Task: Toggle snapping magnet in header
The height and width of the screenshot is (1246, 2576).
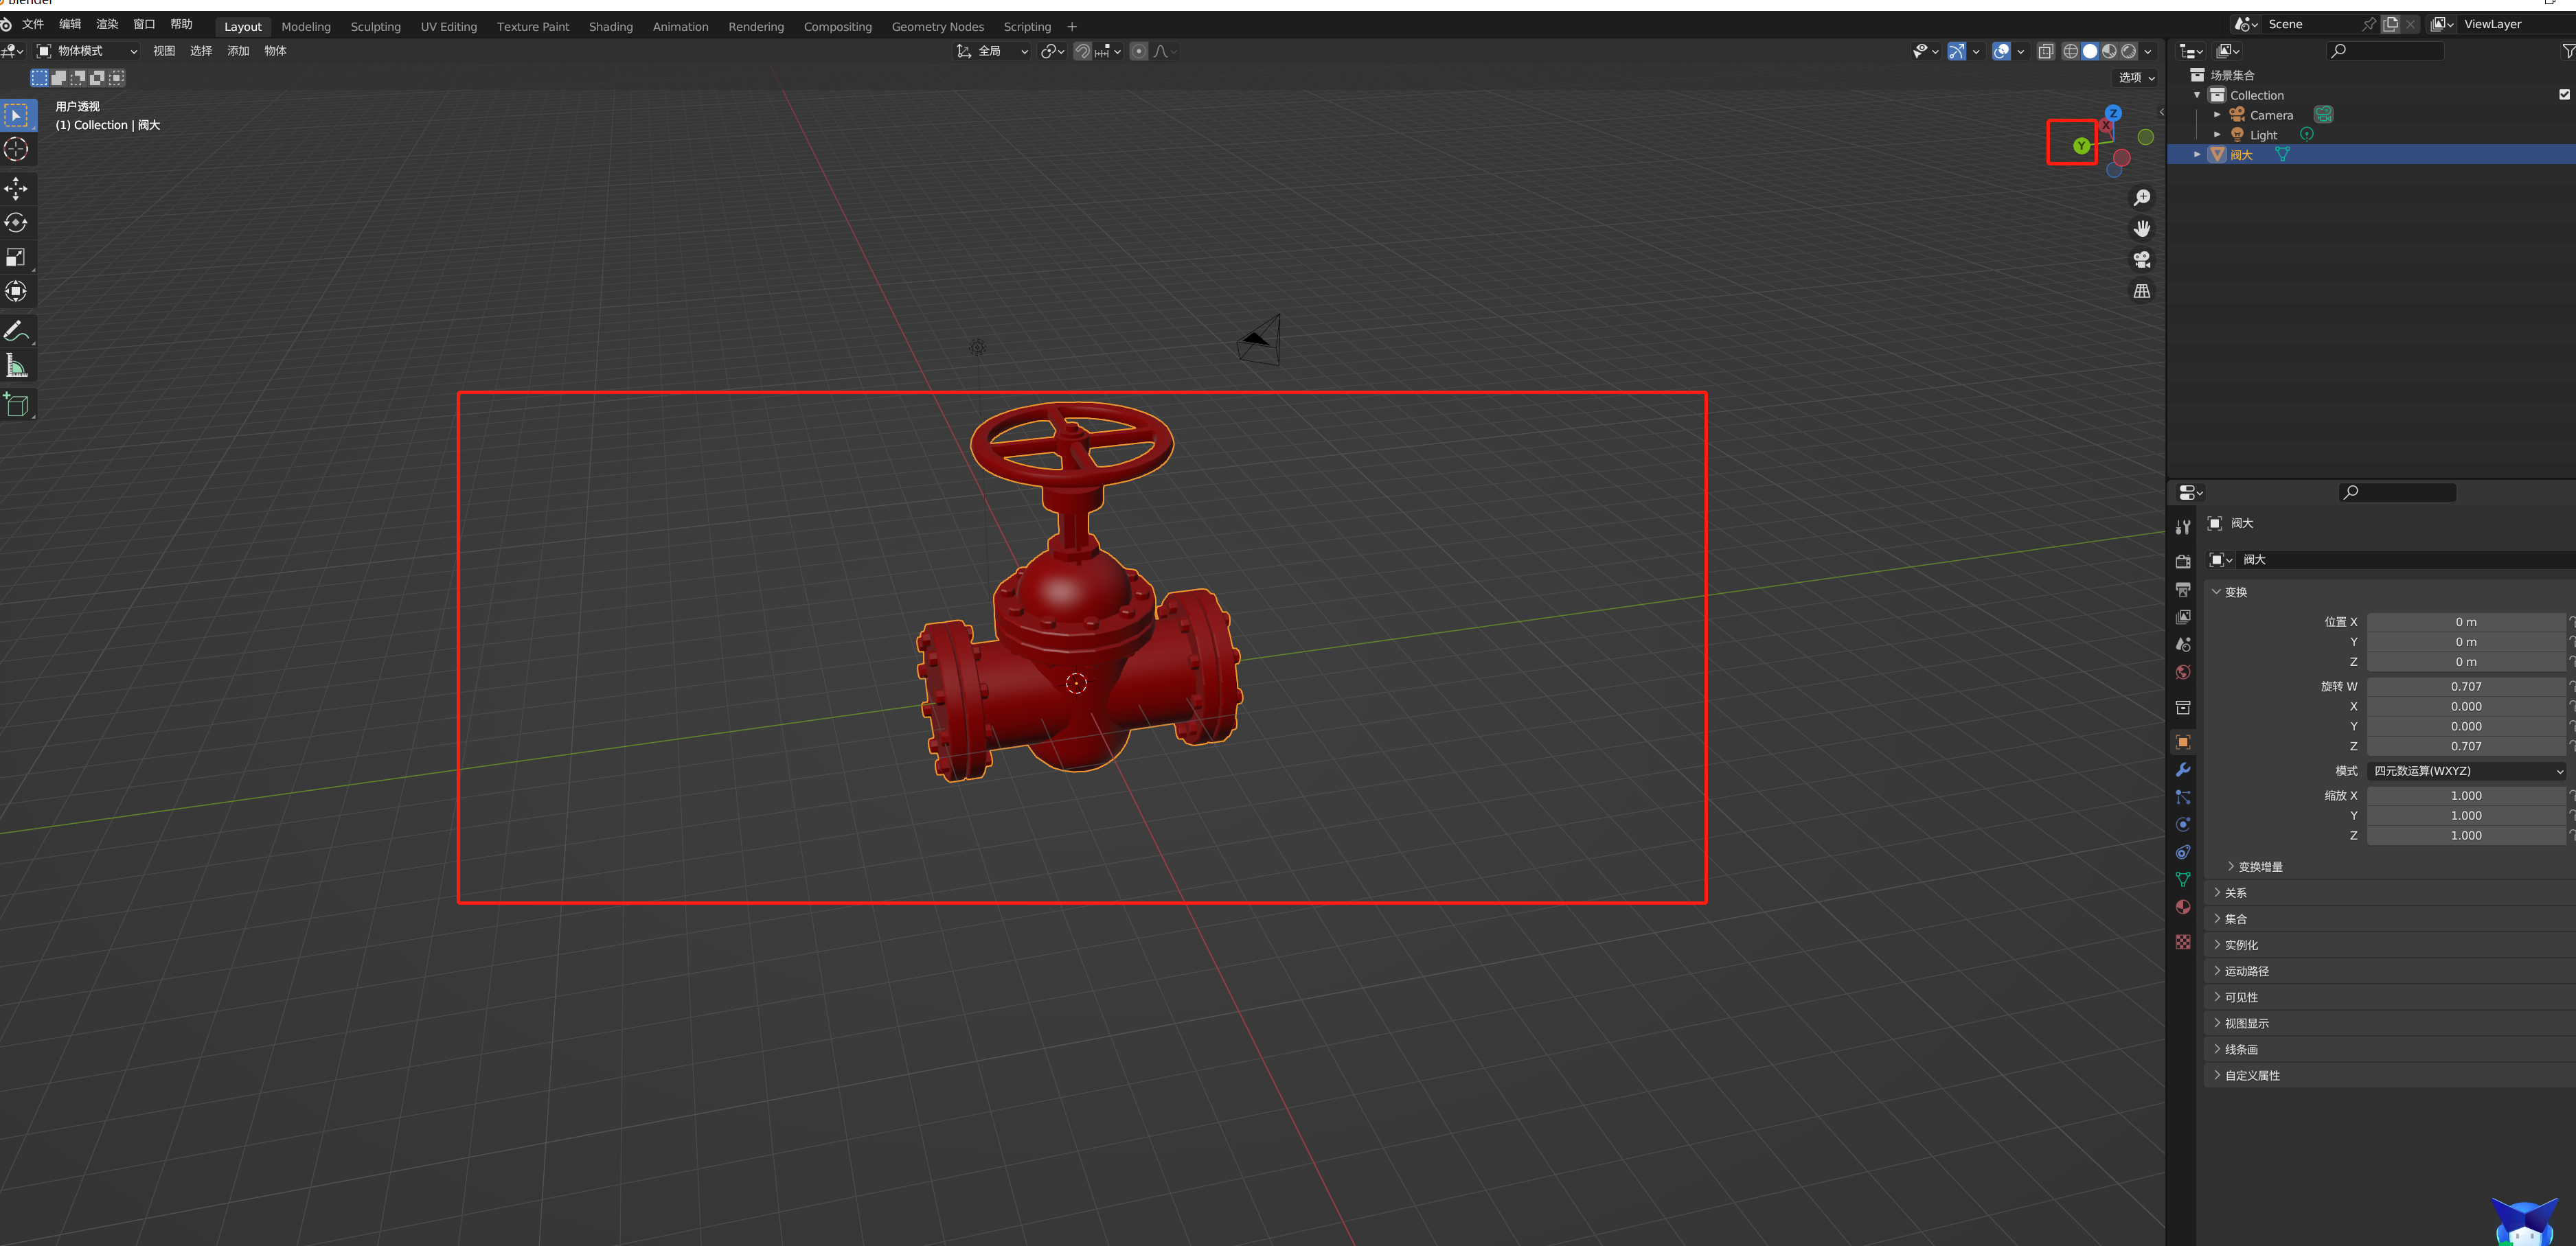Action: 1082,51
